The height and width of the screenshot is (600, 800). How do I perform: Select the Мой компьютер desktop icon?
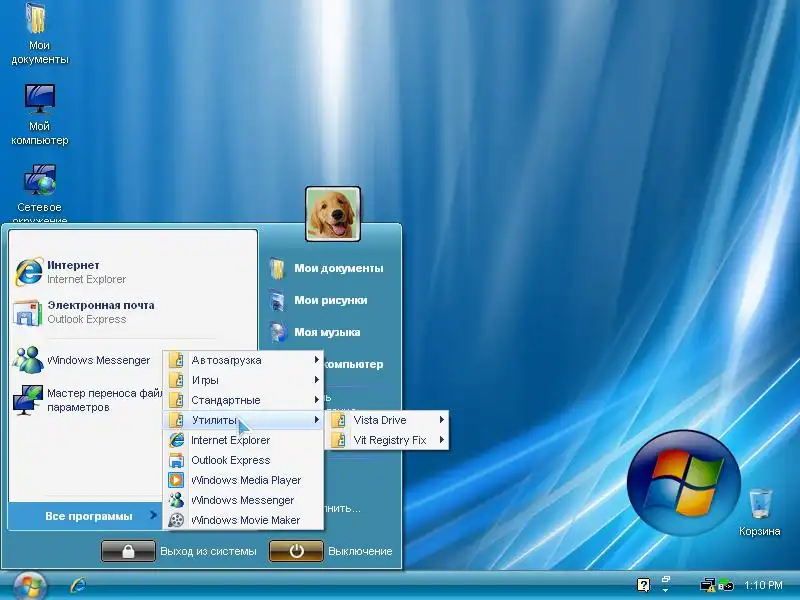click(39, 115)
